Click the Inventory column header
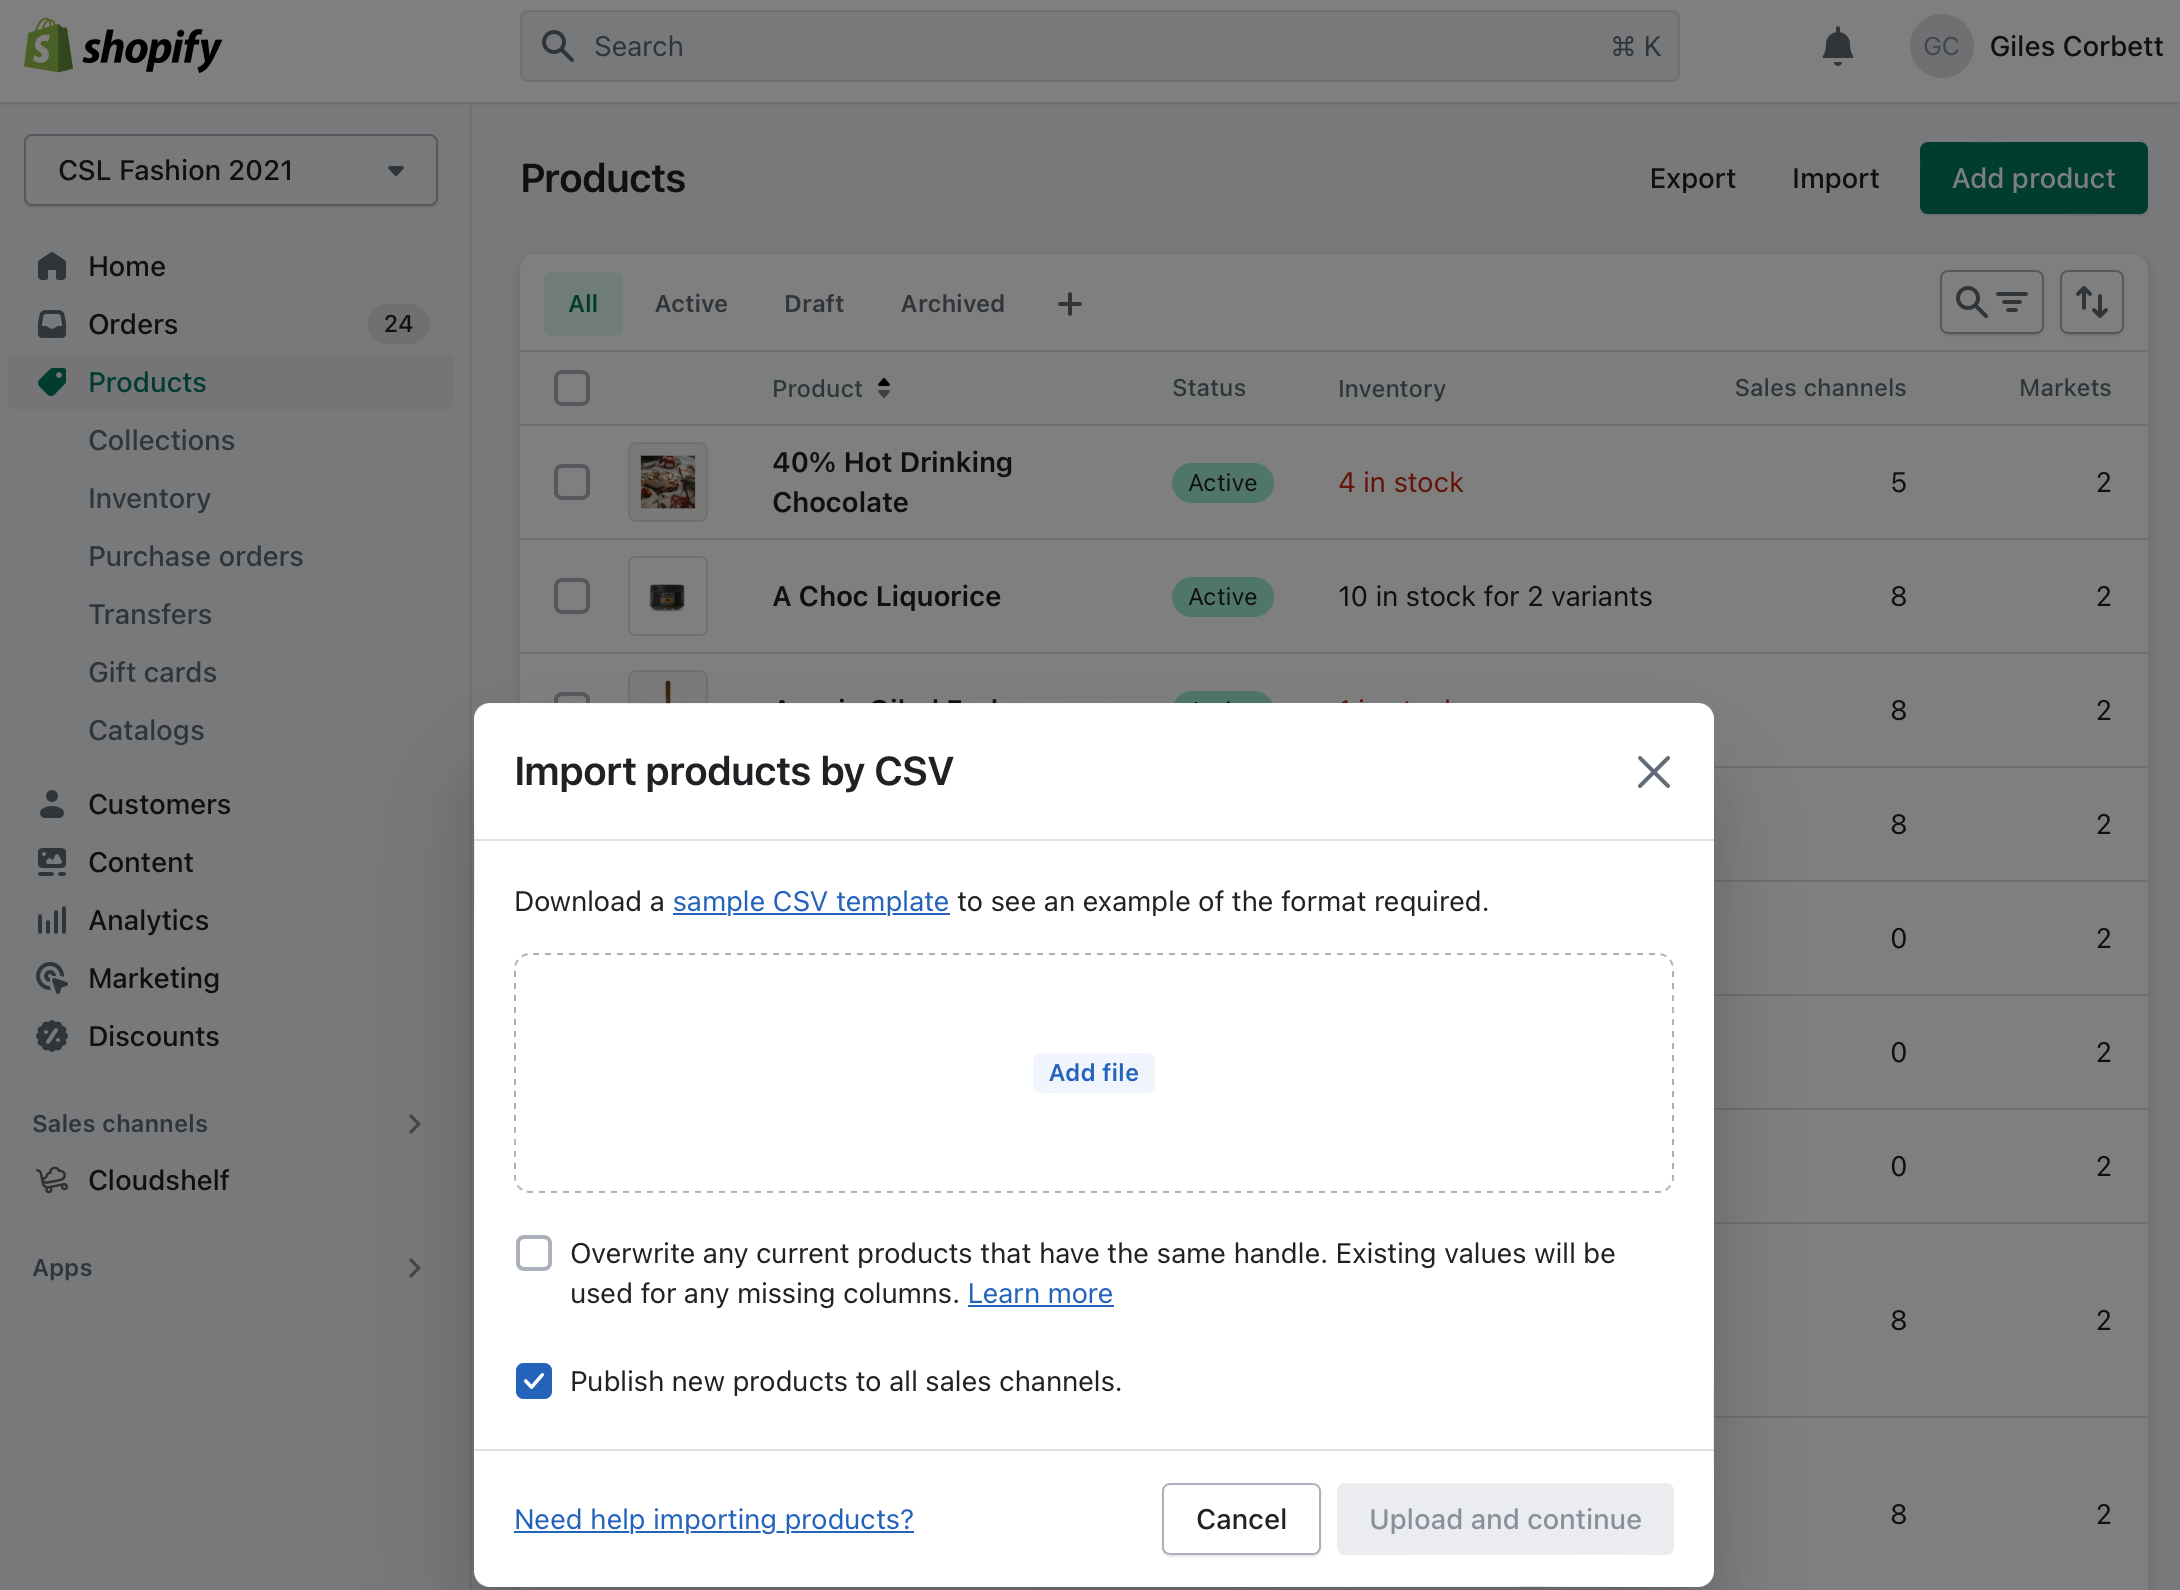2180x1590 pixels. point(1391,388)
